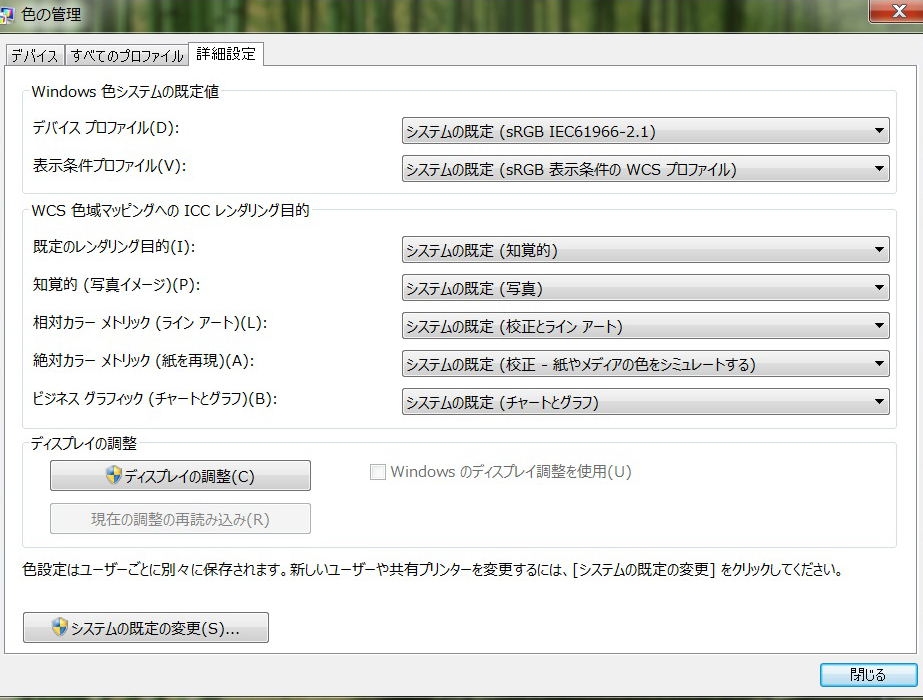Expand the 知覚的 (写真イメージ) dropdown
This screenshot has height=700, width=923.
pyautogui.click(x=645, y=288)
